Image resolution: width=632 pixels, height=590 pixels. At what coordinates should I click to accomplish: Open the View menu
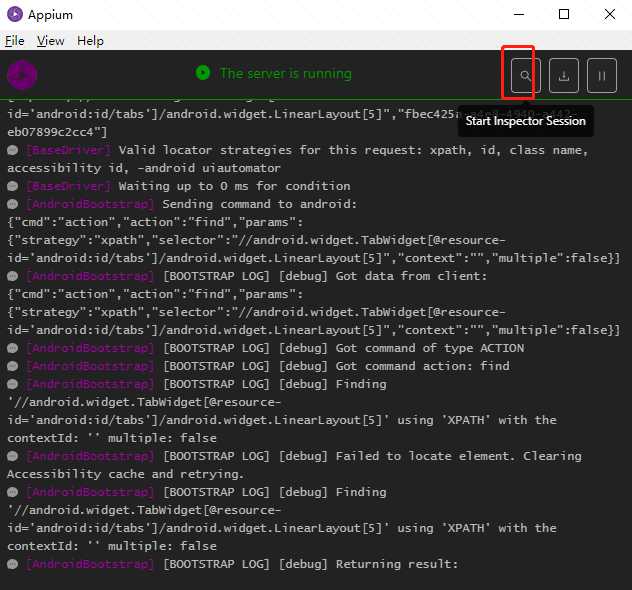50,41
